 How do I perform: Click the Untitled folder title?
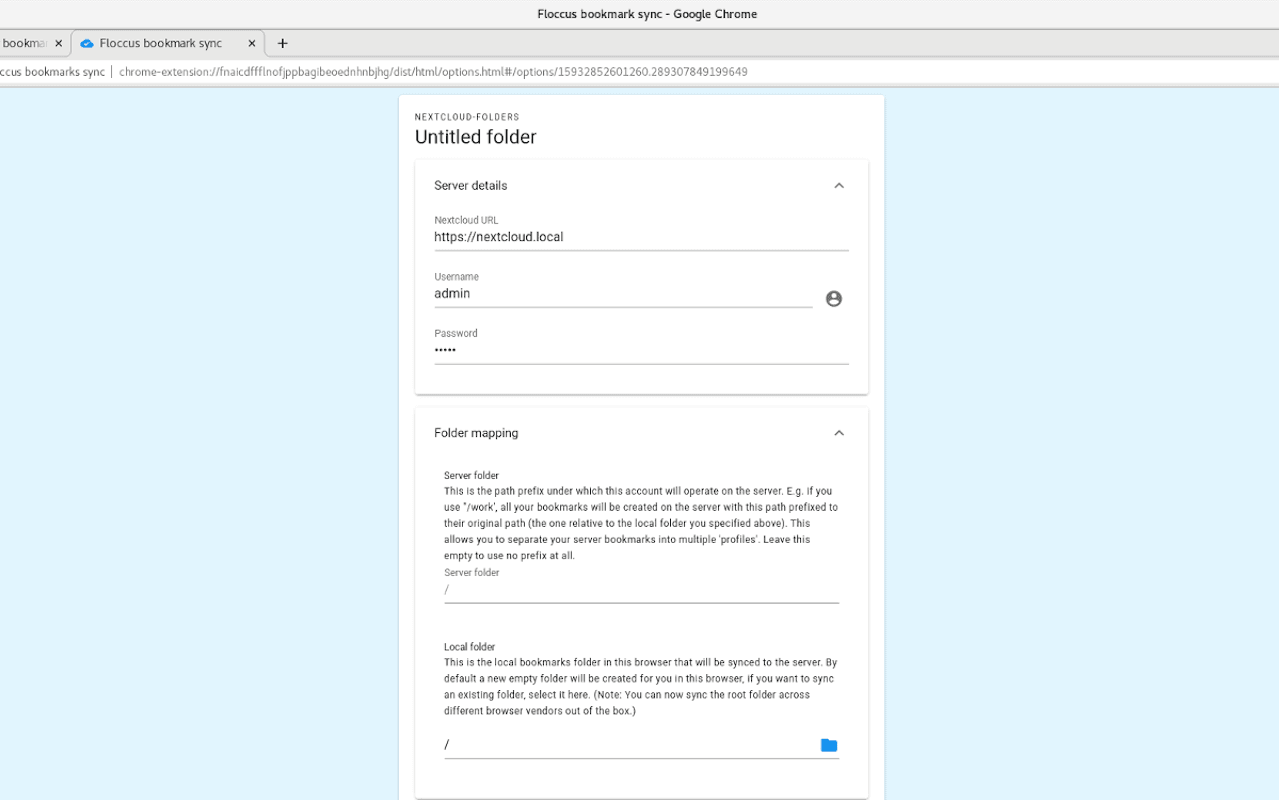coord(476,137)
